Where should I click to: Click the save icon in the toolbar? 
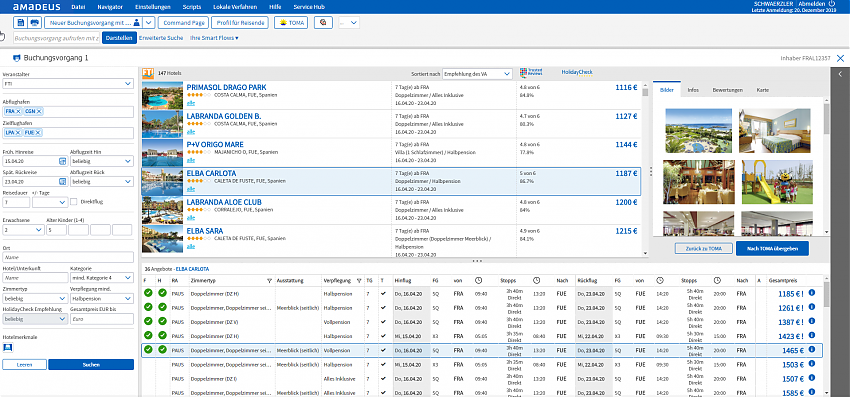21,23
